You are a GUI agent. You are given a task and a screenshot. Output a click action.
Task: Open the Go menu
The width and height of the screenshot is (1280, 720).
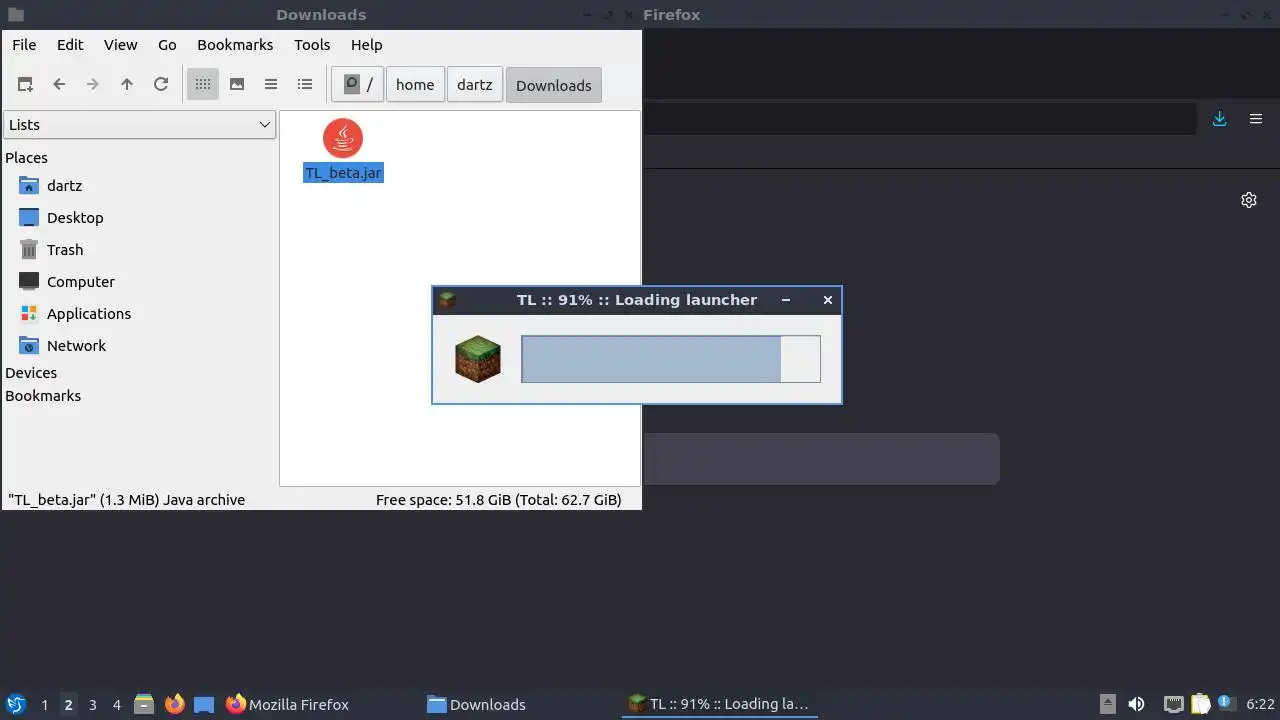(167, 45)
